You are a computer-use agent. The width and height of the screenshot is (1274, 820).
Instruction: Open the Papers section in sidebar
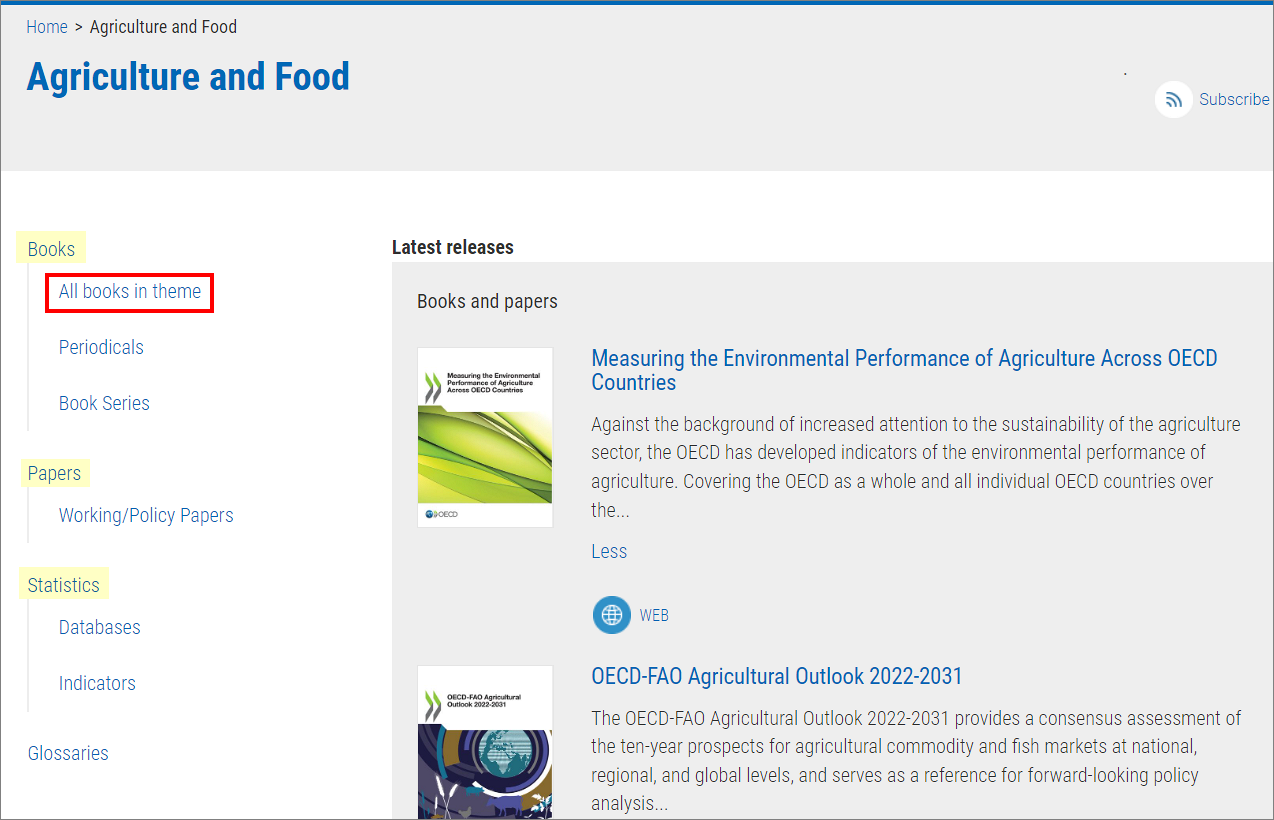(54, 473)
